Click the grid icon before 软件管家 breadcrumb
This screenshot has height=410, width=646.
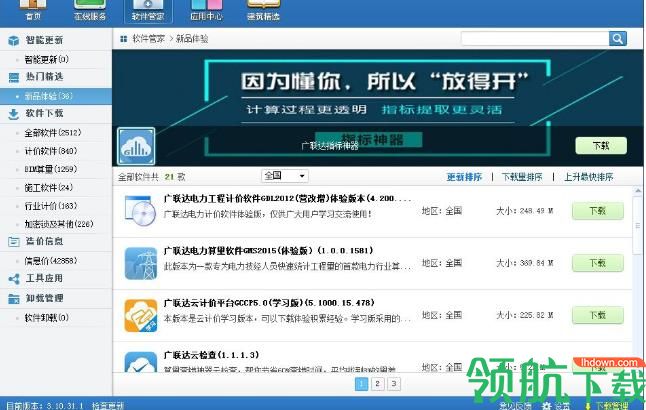coord(123,39)
